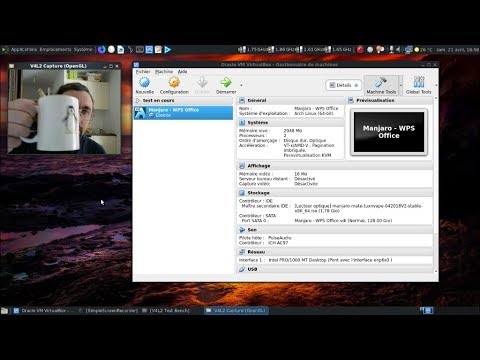Click the Stockage section icon
The width and height of the screenshot is (480, 360).
point(242,193)
